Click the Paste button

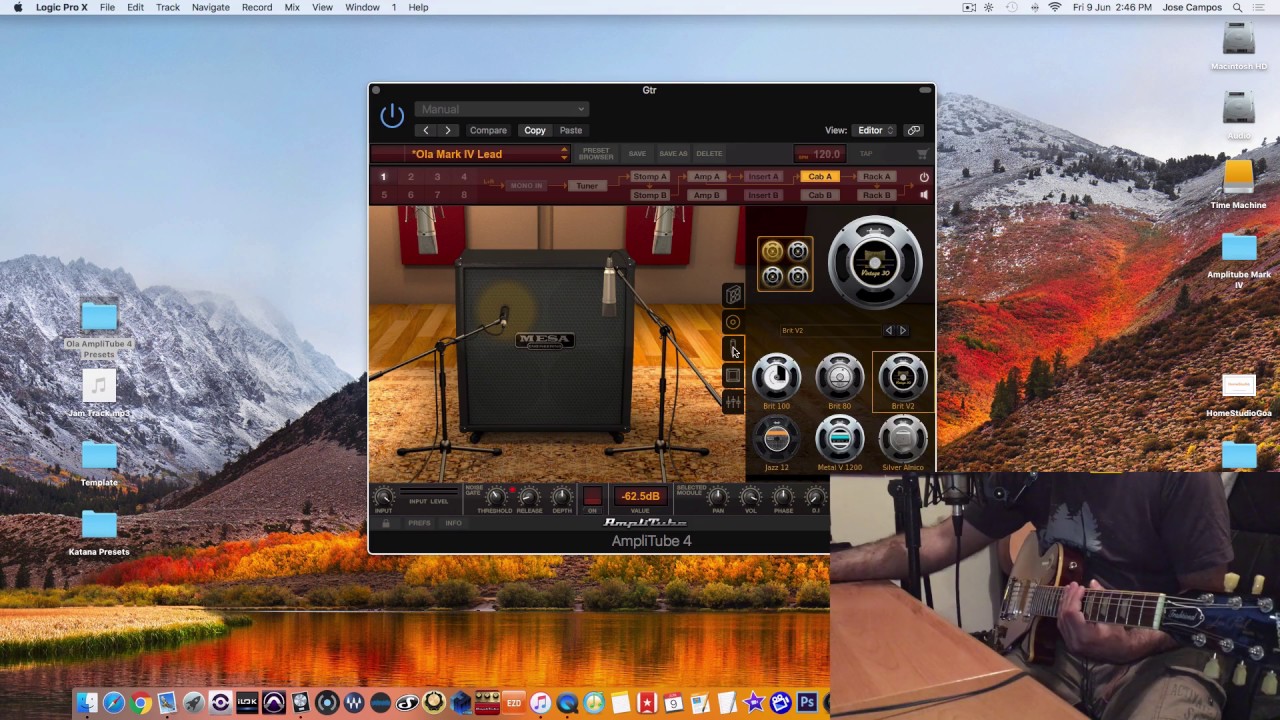571,130
